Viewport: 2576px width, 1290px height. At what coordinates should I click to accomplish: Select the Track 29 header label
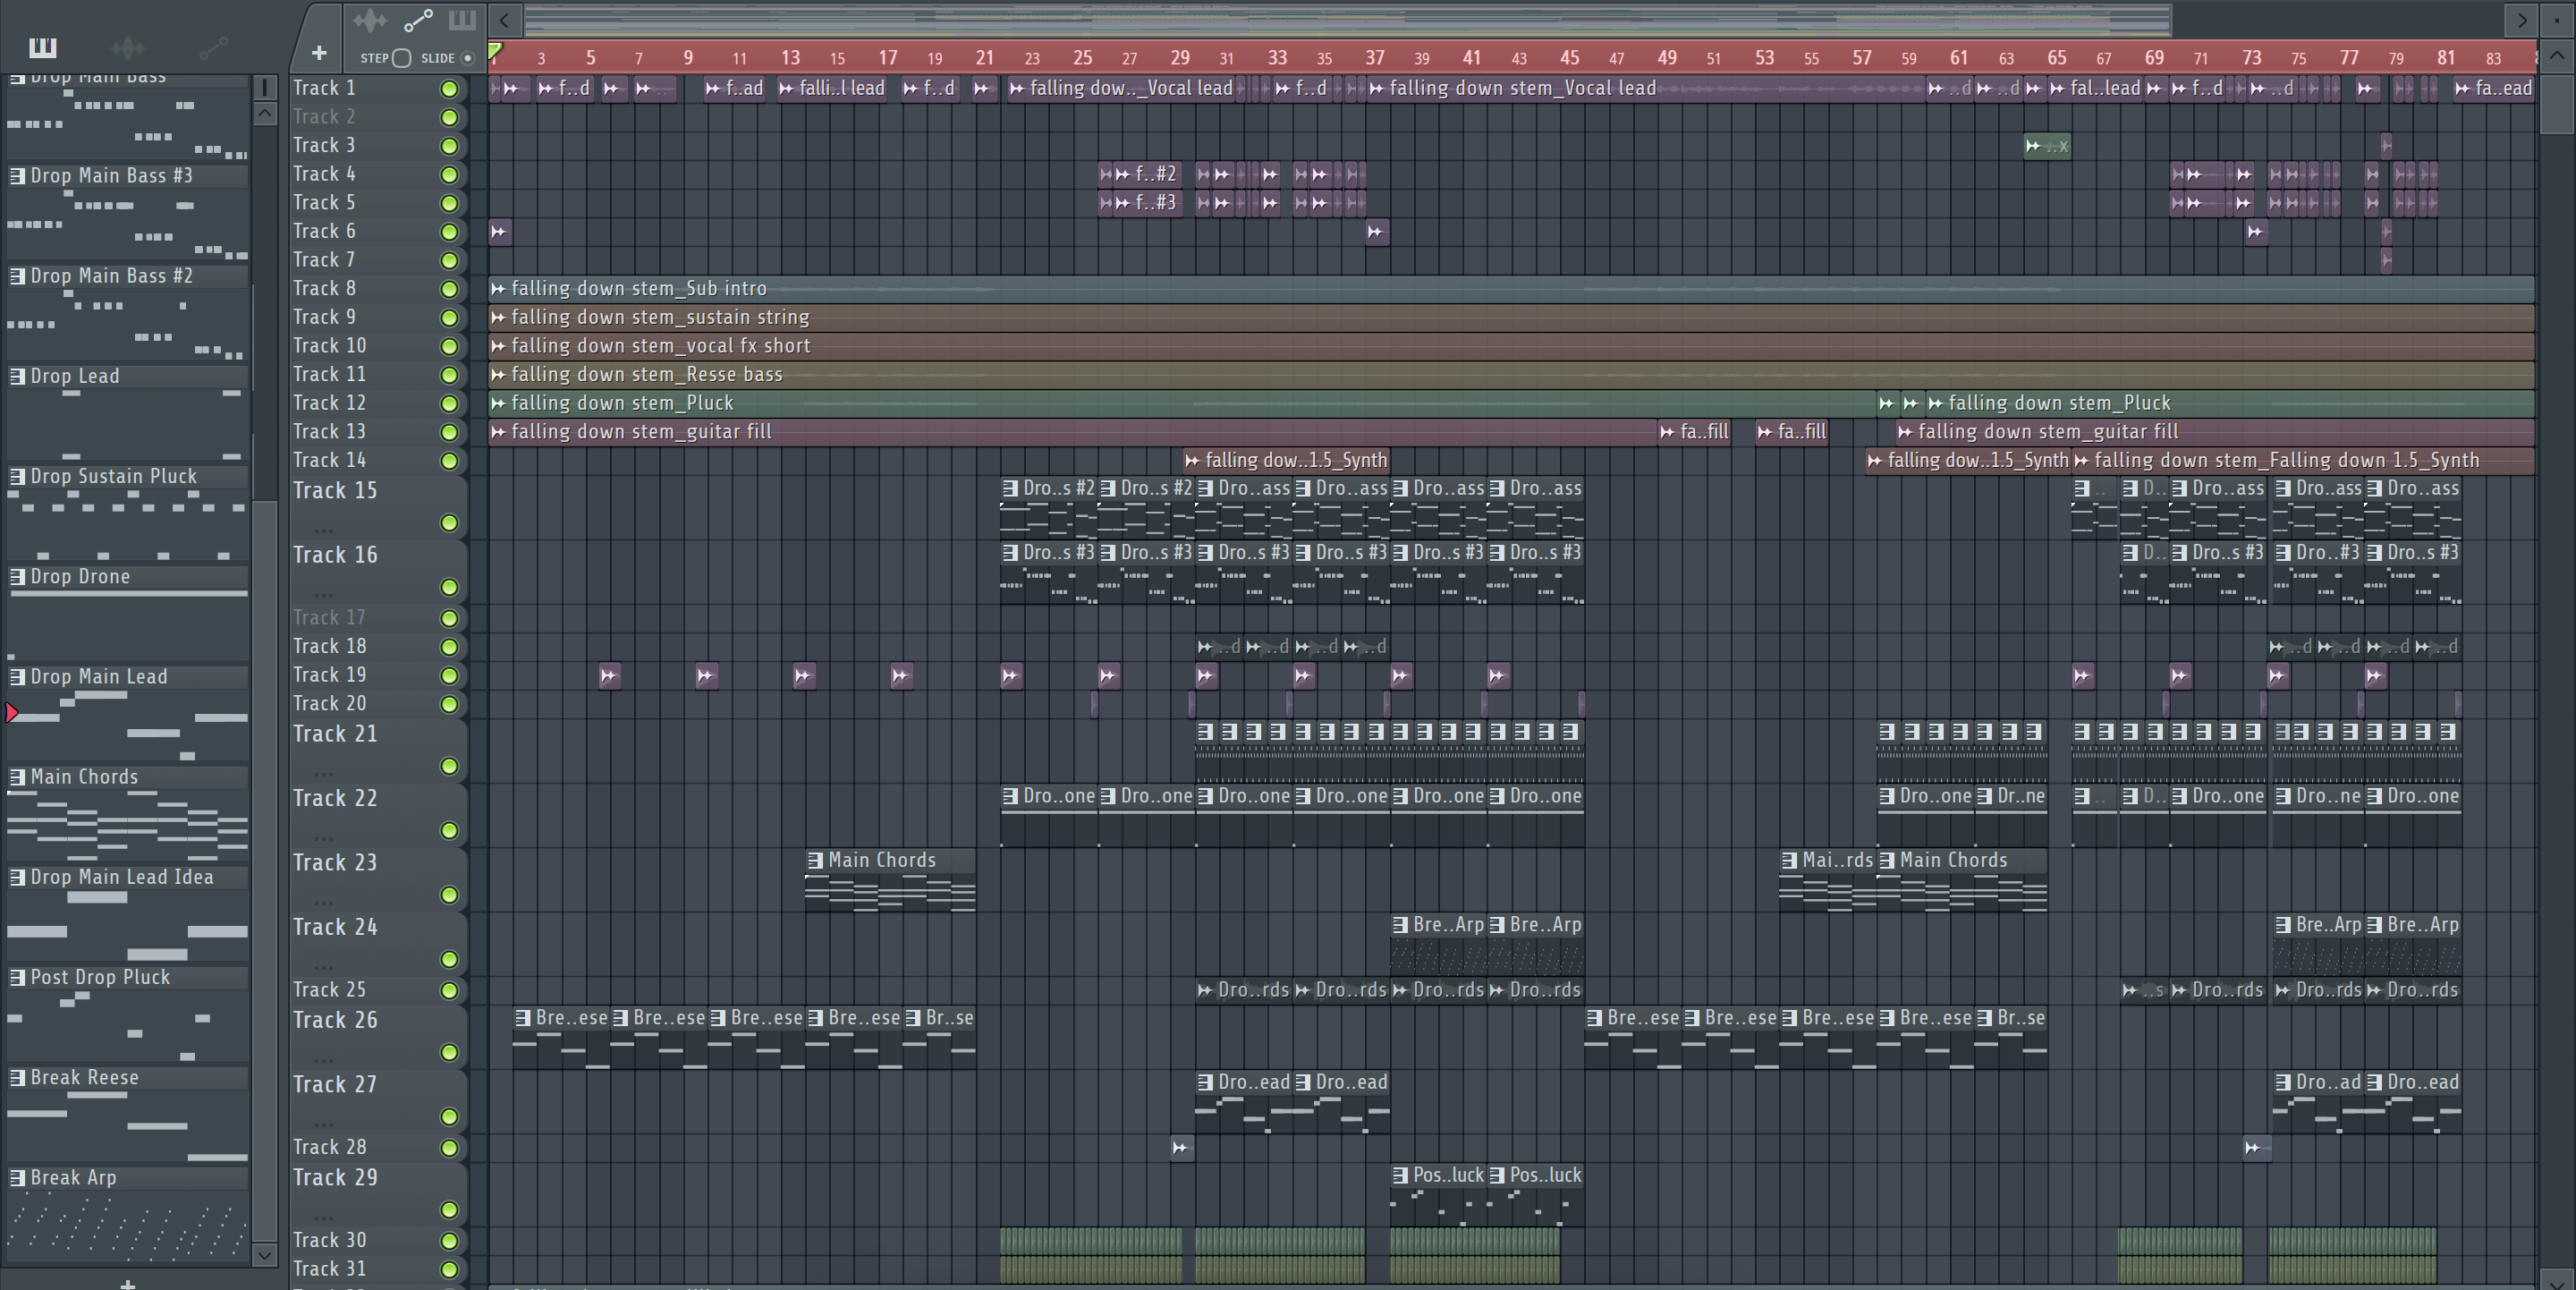335,1178
